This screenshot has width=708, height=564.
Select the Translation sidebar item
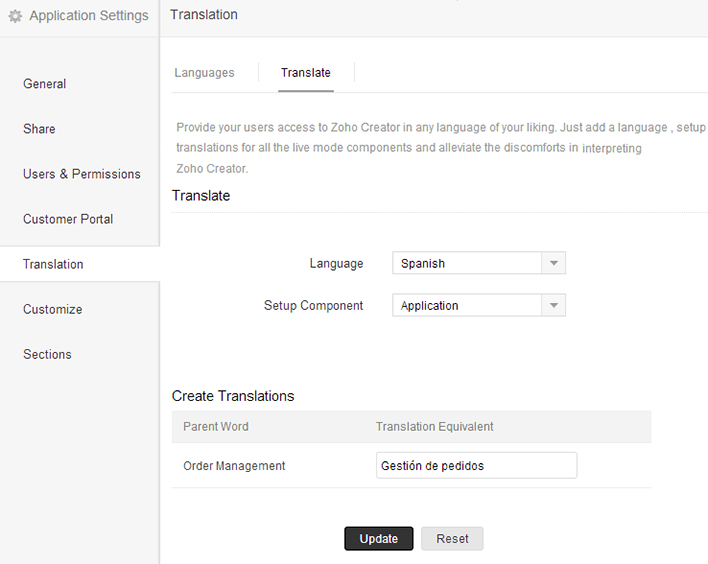coord(54,264)
